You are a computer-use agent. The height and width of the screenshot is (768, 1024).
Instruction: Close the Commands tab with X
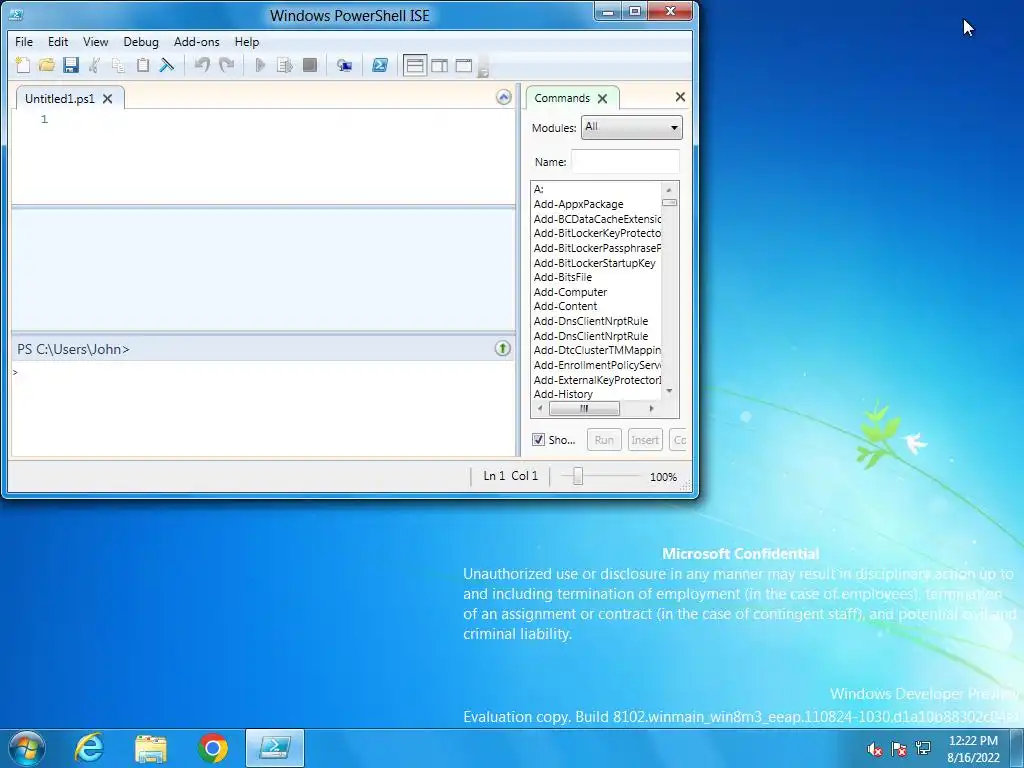tap(602, 99)
